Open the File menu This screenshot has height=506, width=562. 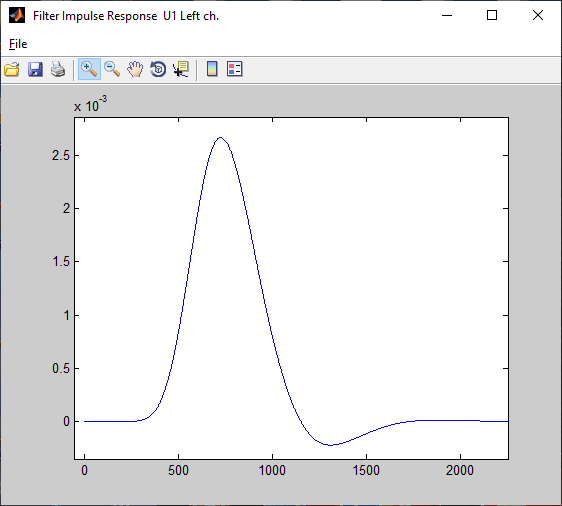pyautogui.click(x=18, y=44)
